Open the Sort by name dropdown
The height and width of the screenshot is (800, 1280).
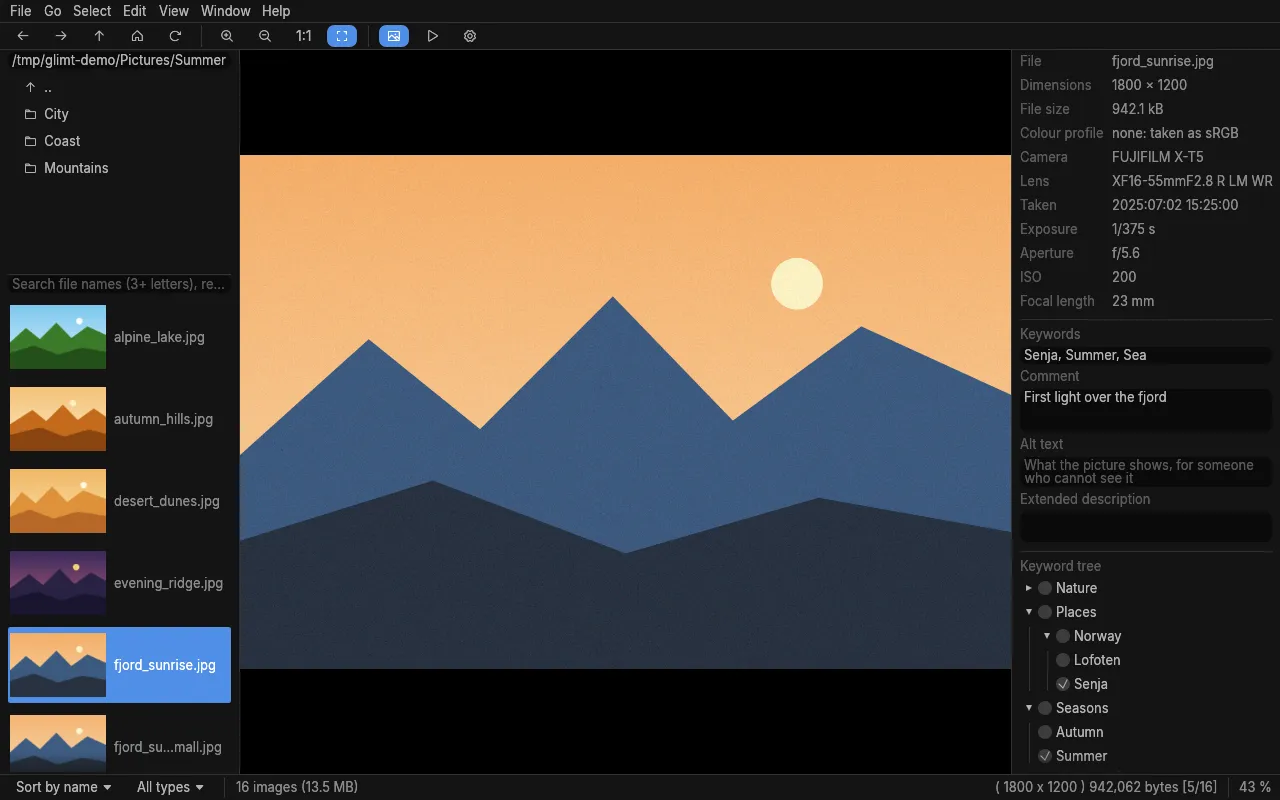tap(64, 787)
